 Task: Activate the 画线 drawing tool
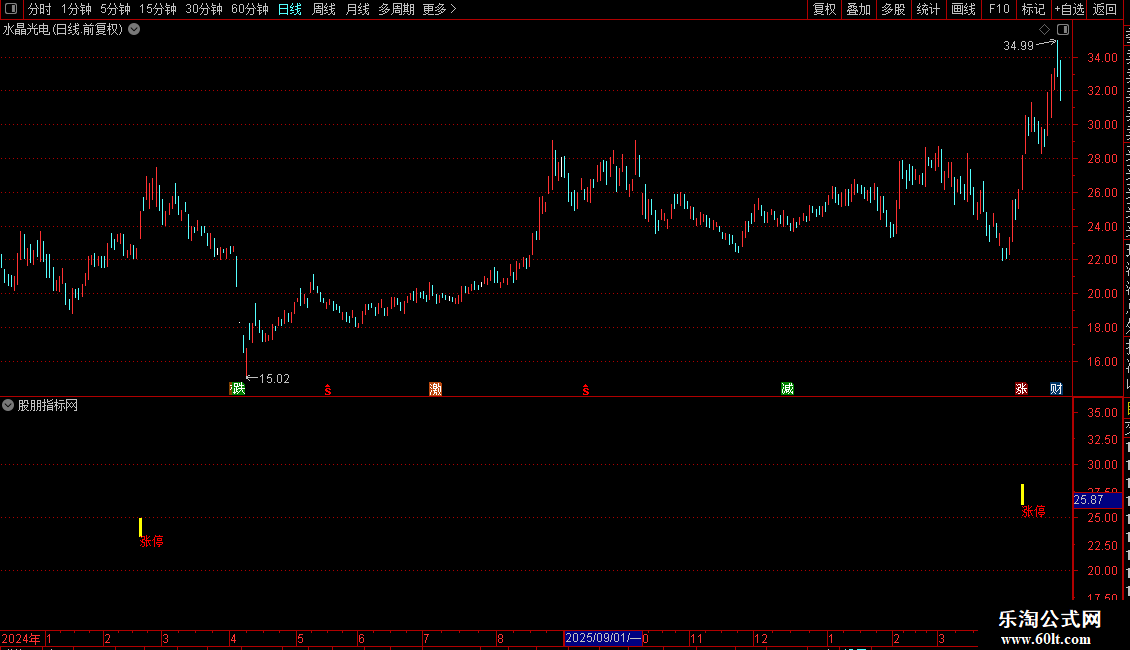coord(964,9)
